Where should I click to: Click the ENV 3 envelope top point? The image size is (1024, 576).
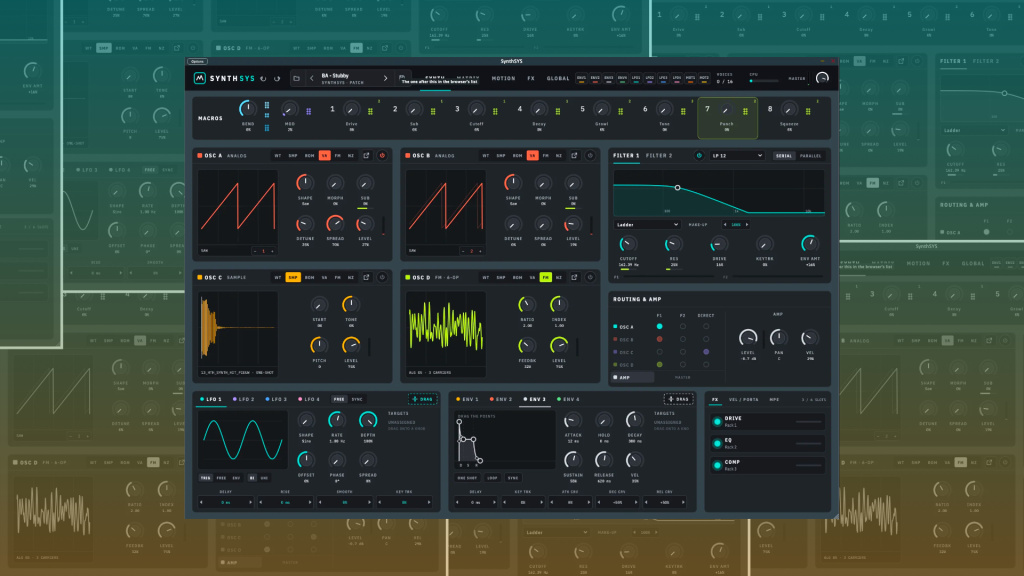coord(459,422)
